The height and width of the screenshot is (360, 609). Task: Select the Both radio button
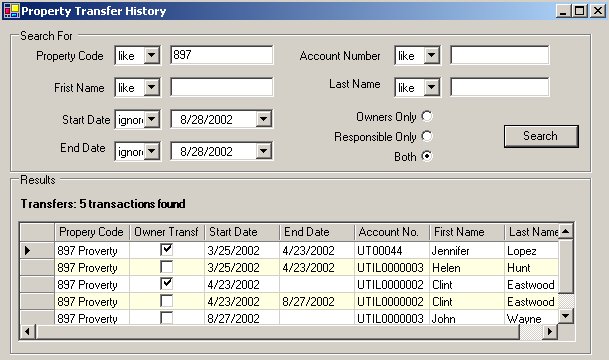point(427,156)
